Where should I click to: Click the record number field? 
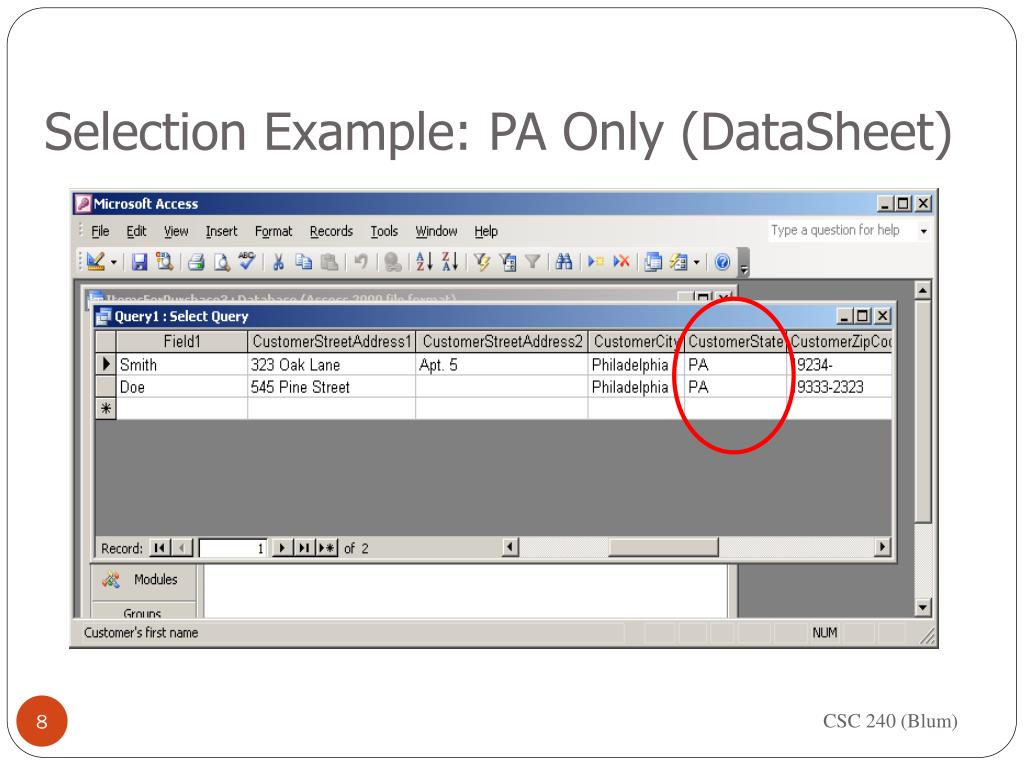point(232,548)
